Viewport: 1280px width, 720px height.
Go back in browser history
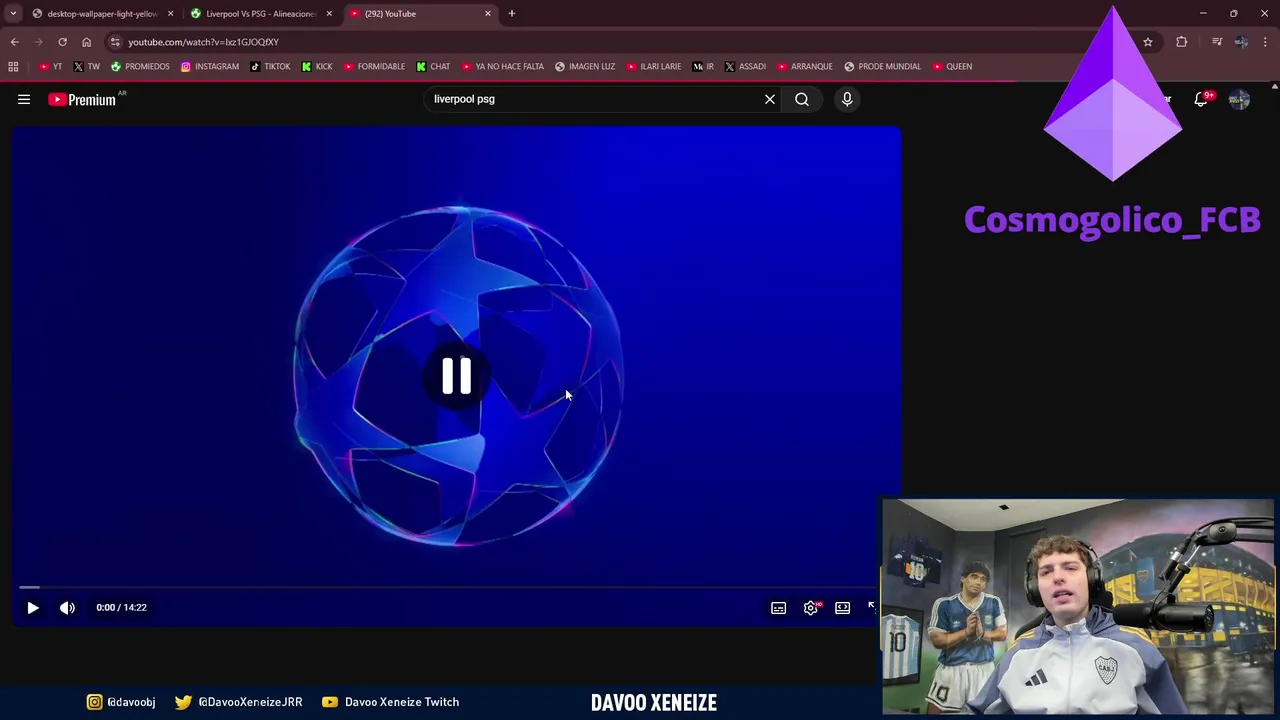click(x=14, y=42)
